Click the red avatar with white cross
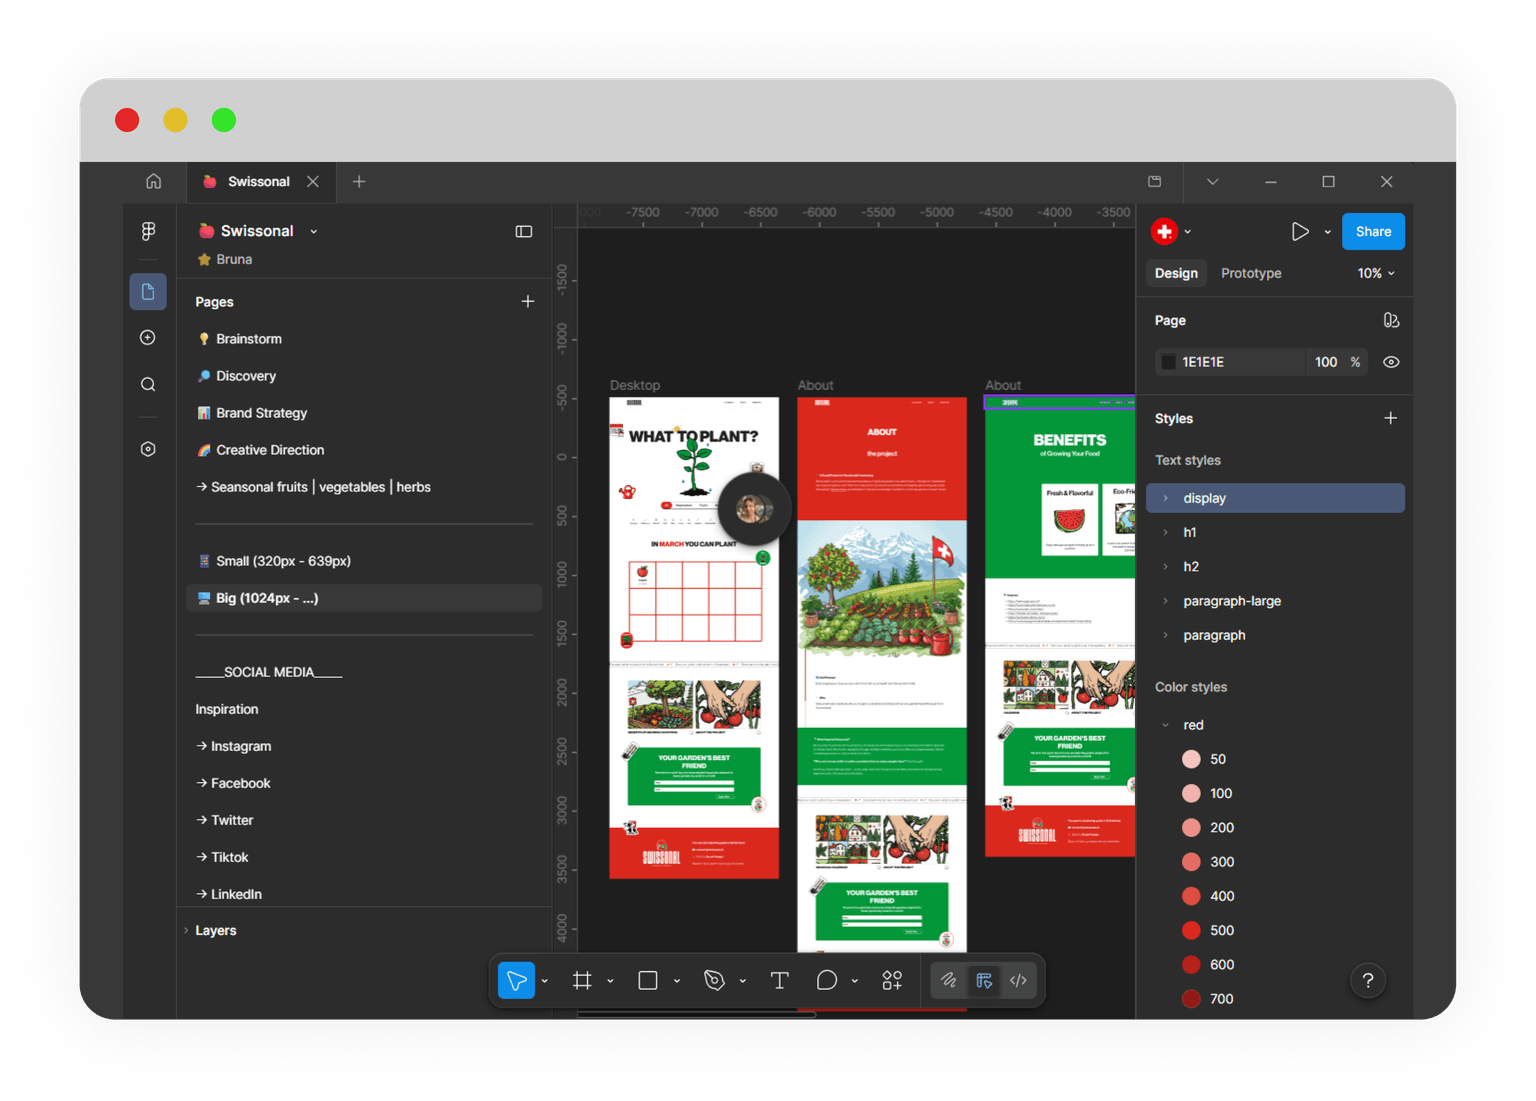Screen dimensions: 1536x1101 point(1164,231)
